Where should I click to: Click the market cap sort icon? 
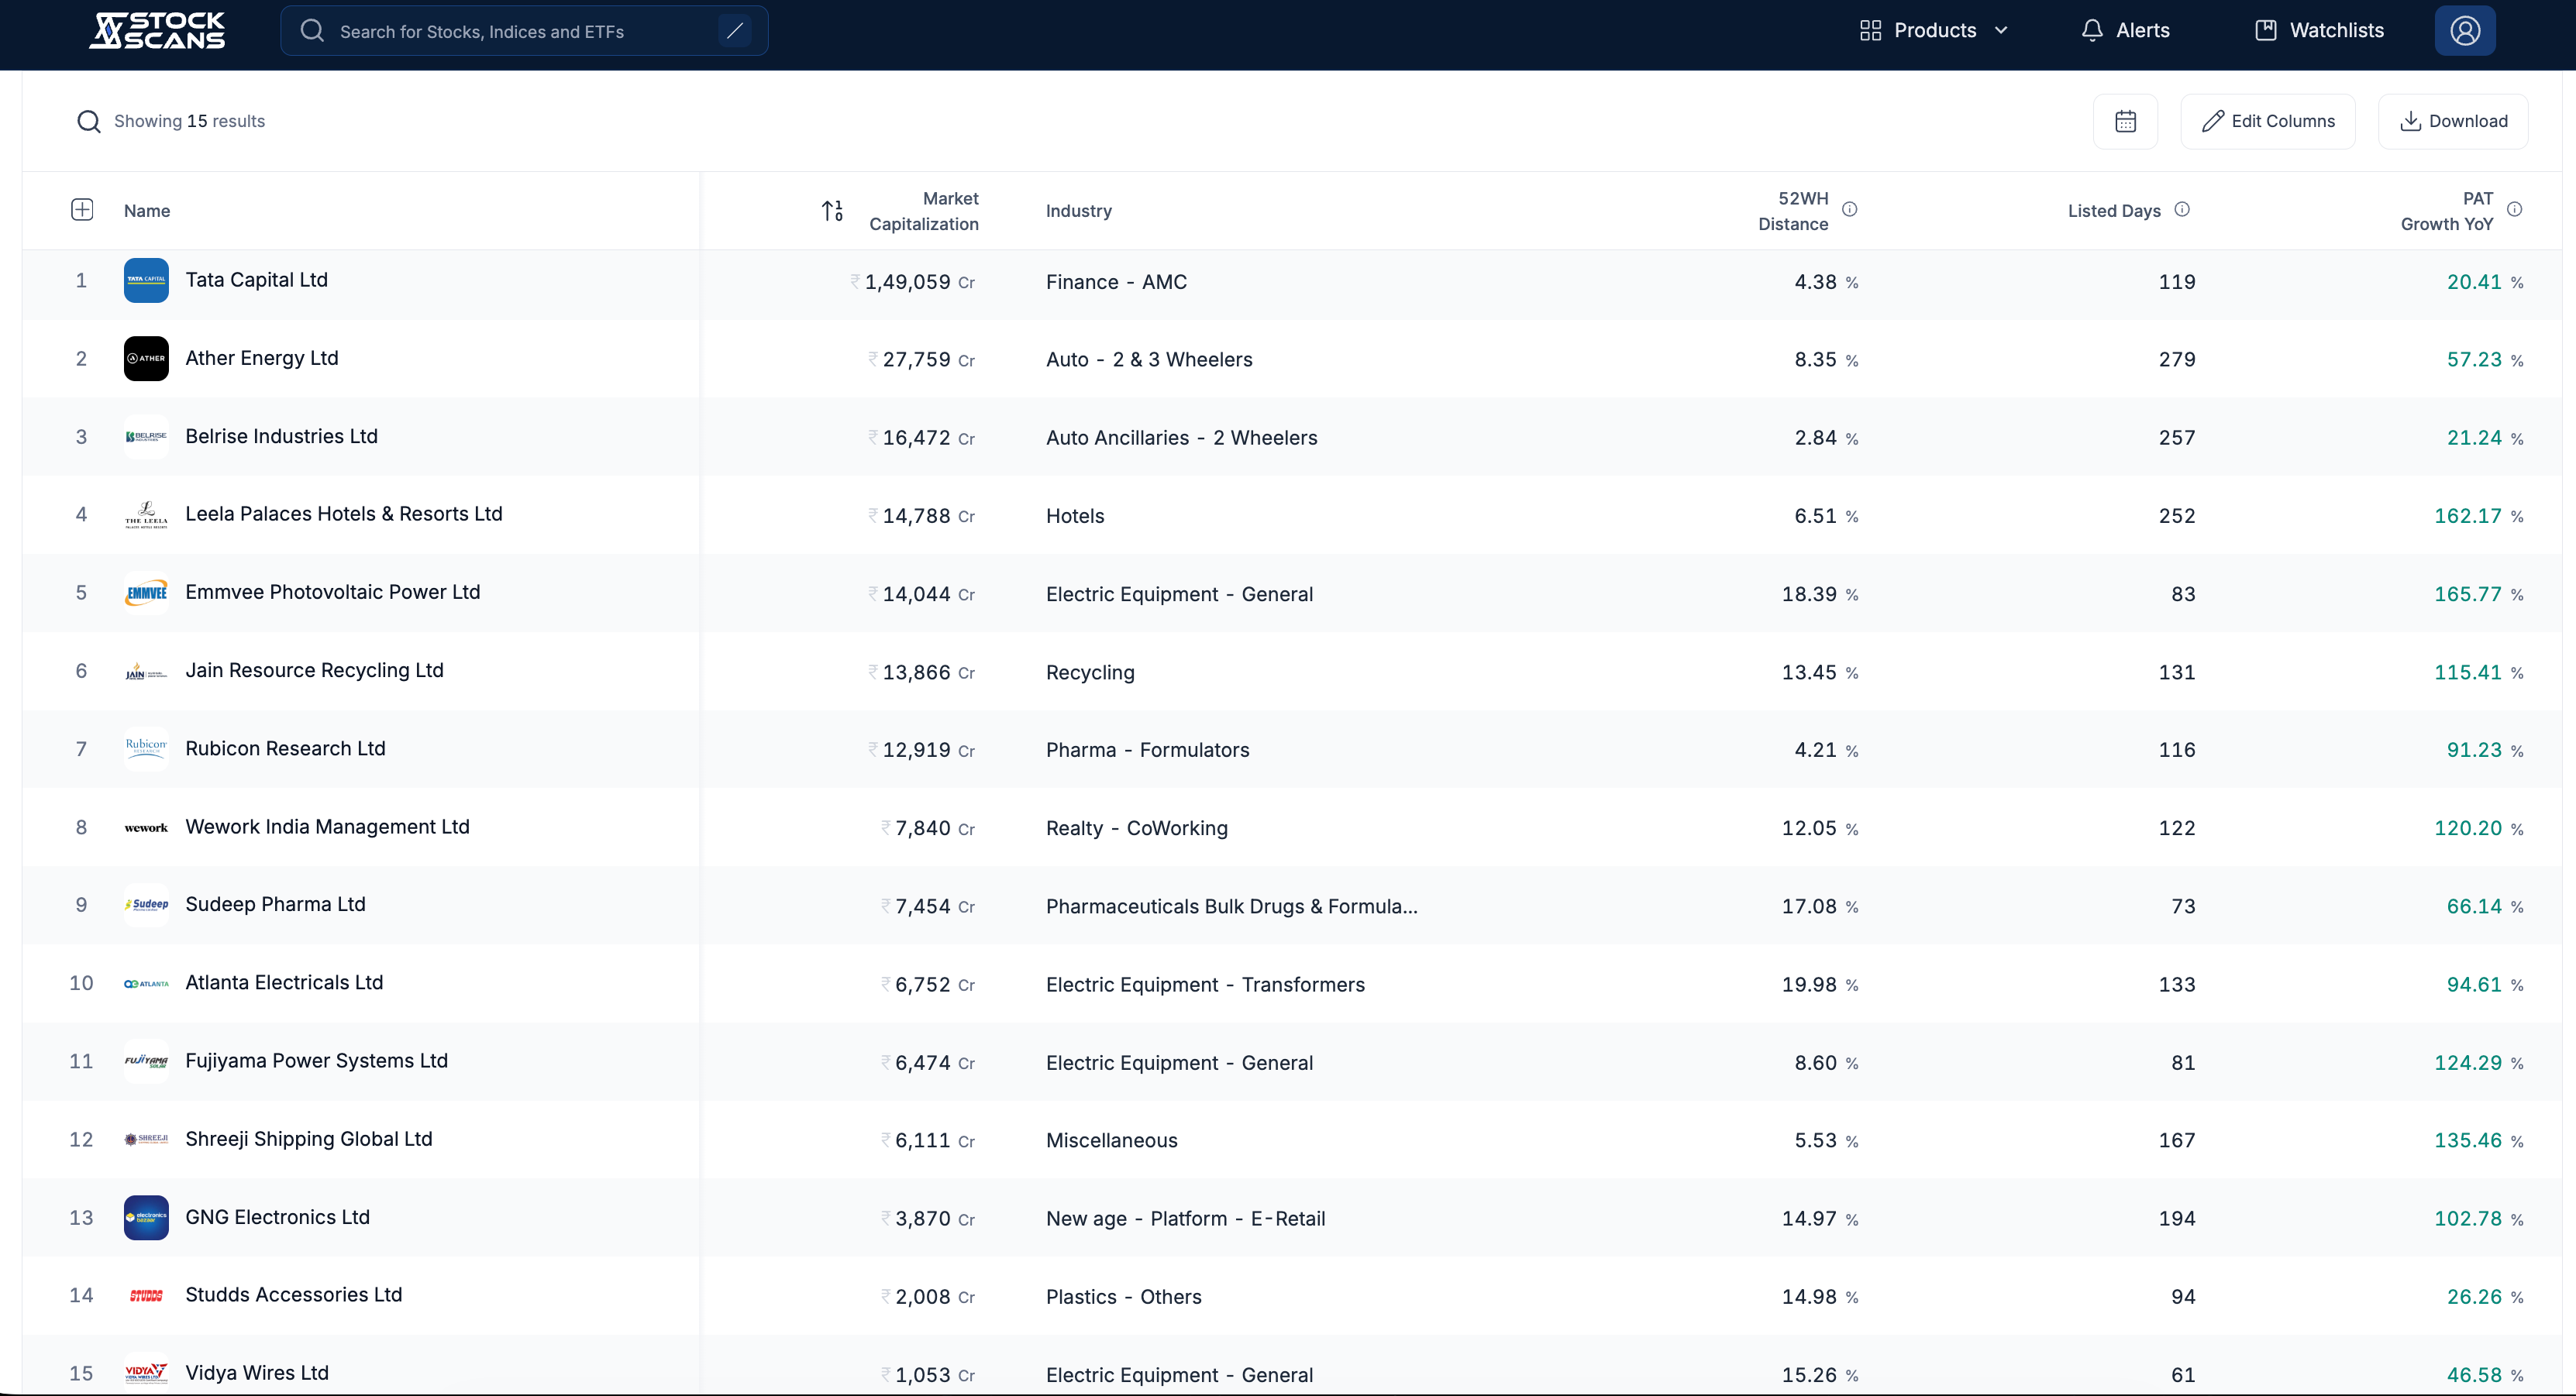click(x=832, y=210)
